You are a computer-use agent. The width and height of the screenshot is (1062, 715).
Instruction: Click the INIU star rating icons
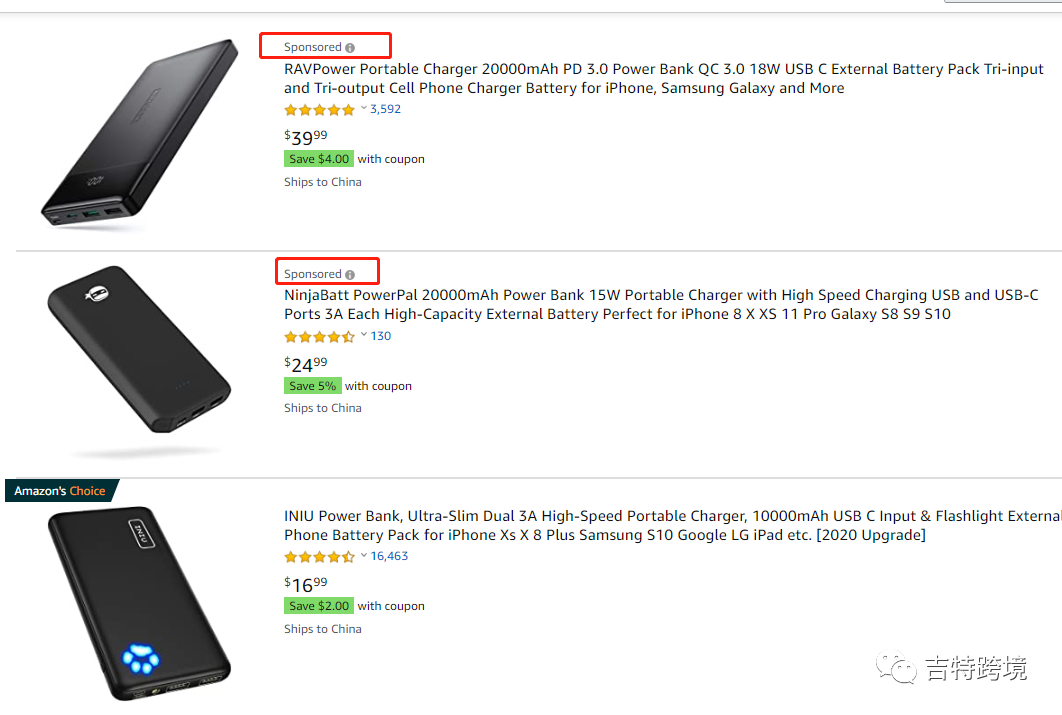(319, 557)
